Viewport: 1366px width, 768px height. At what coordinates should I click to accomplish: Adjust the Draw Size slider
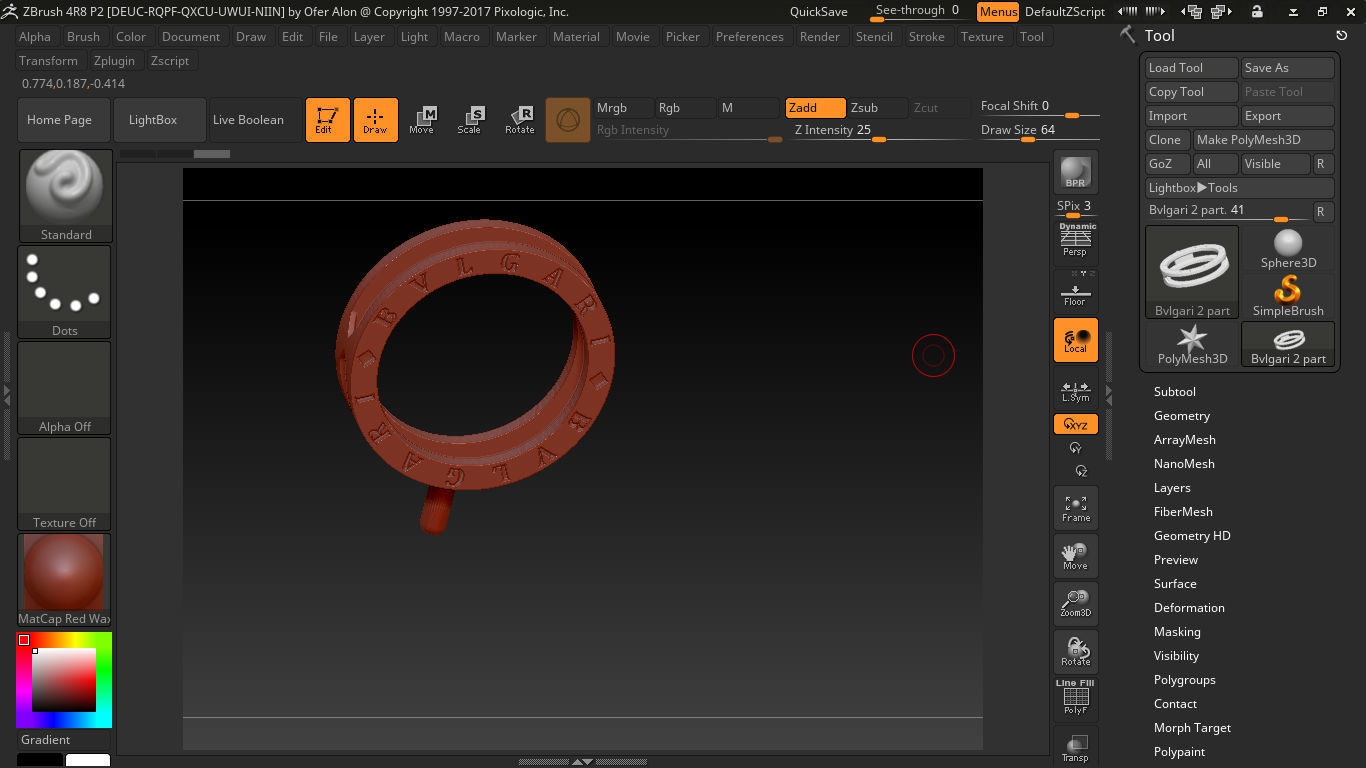pyautogui.click(x=1040, y=131)
